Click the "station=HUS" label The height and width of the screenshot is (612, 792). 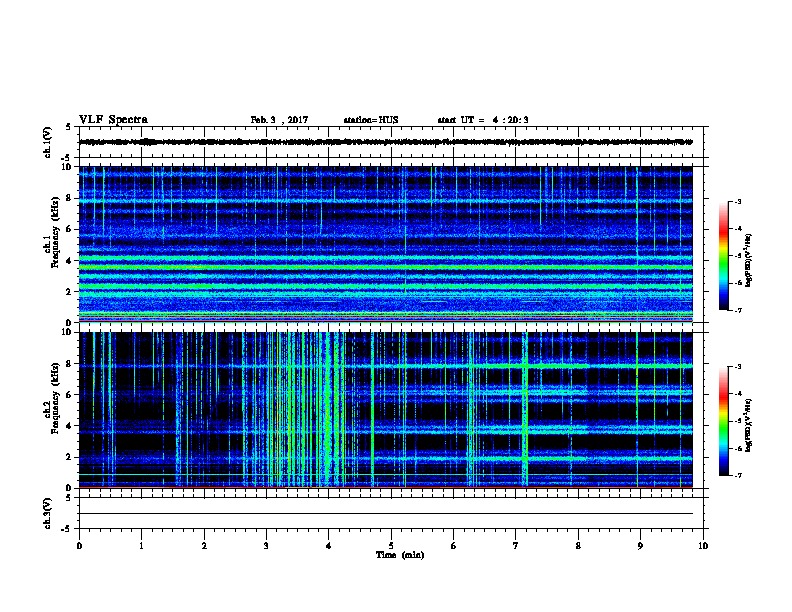[371, 120]
